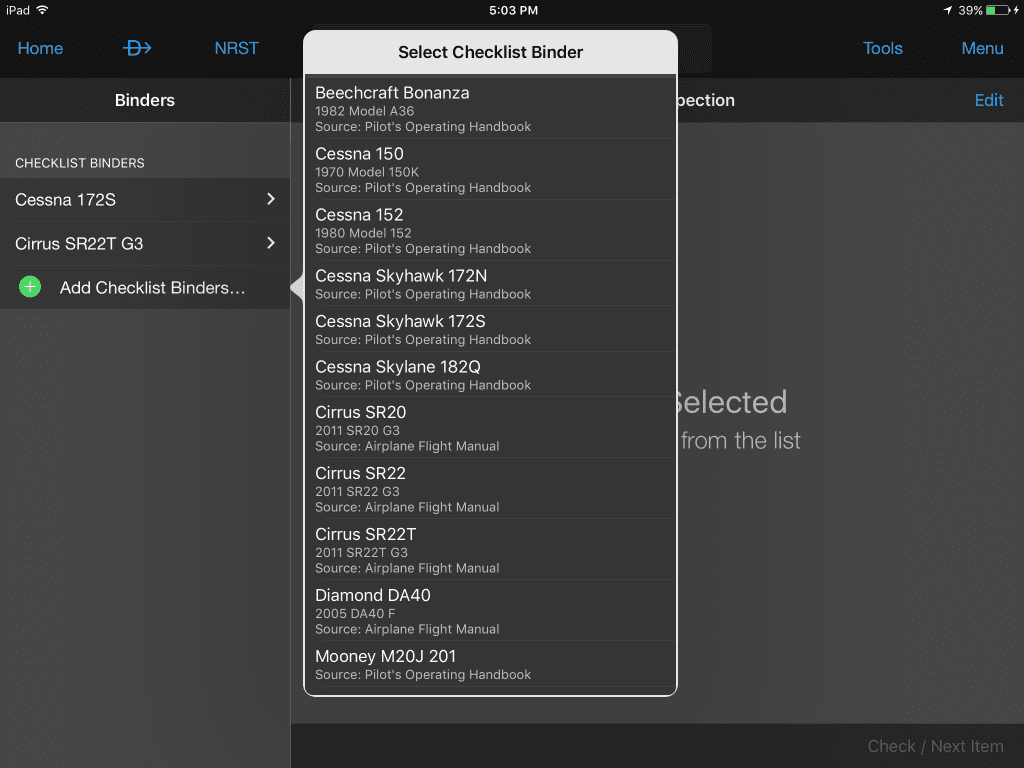Go to the Home screen

(40, 47)
